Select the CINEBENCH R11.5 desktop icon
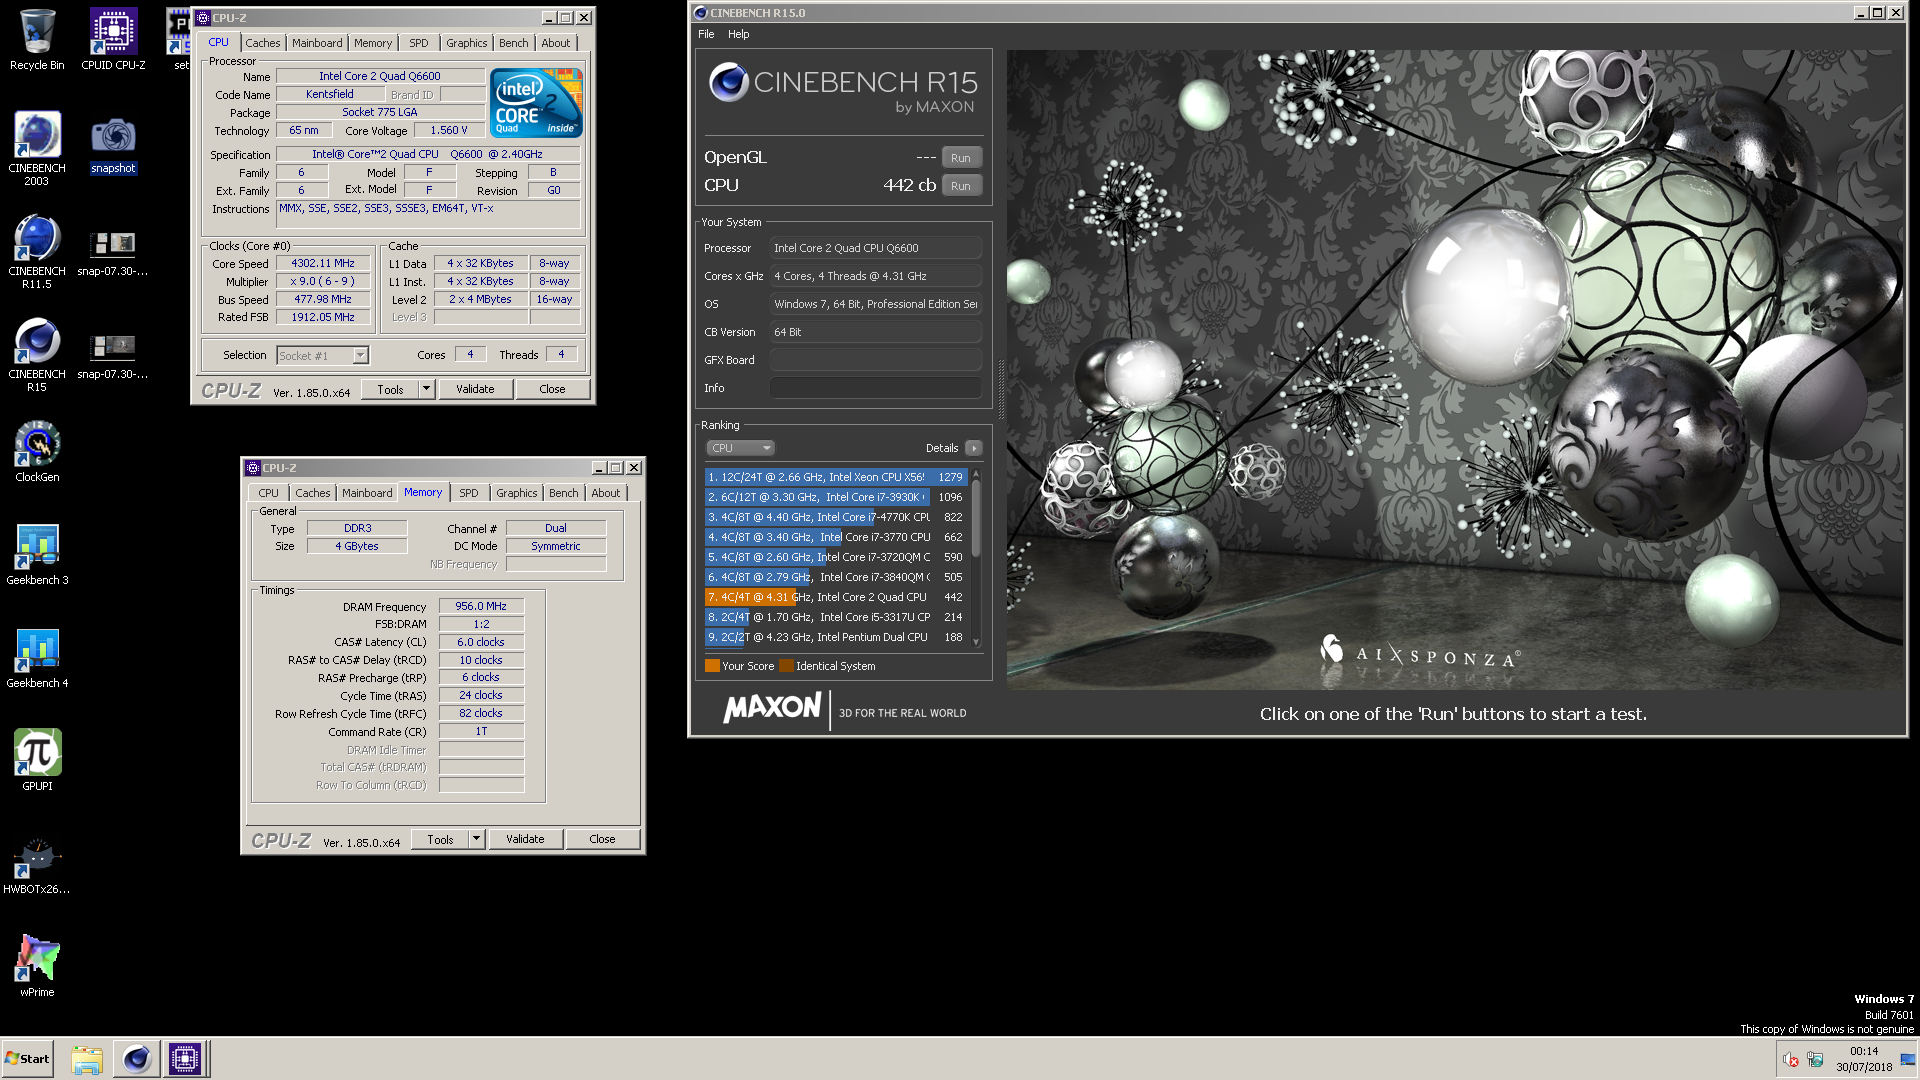Viewport: 1920px width, 1080px height. point(37,251)
